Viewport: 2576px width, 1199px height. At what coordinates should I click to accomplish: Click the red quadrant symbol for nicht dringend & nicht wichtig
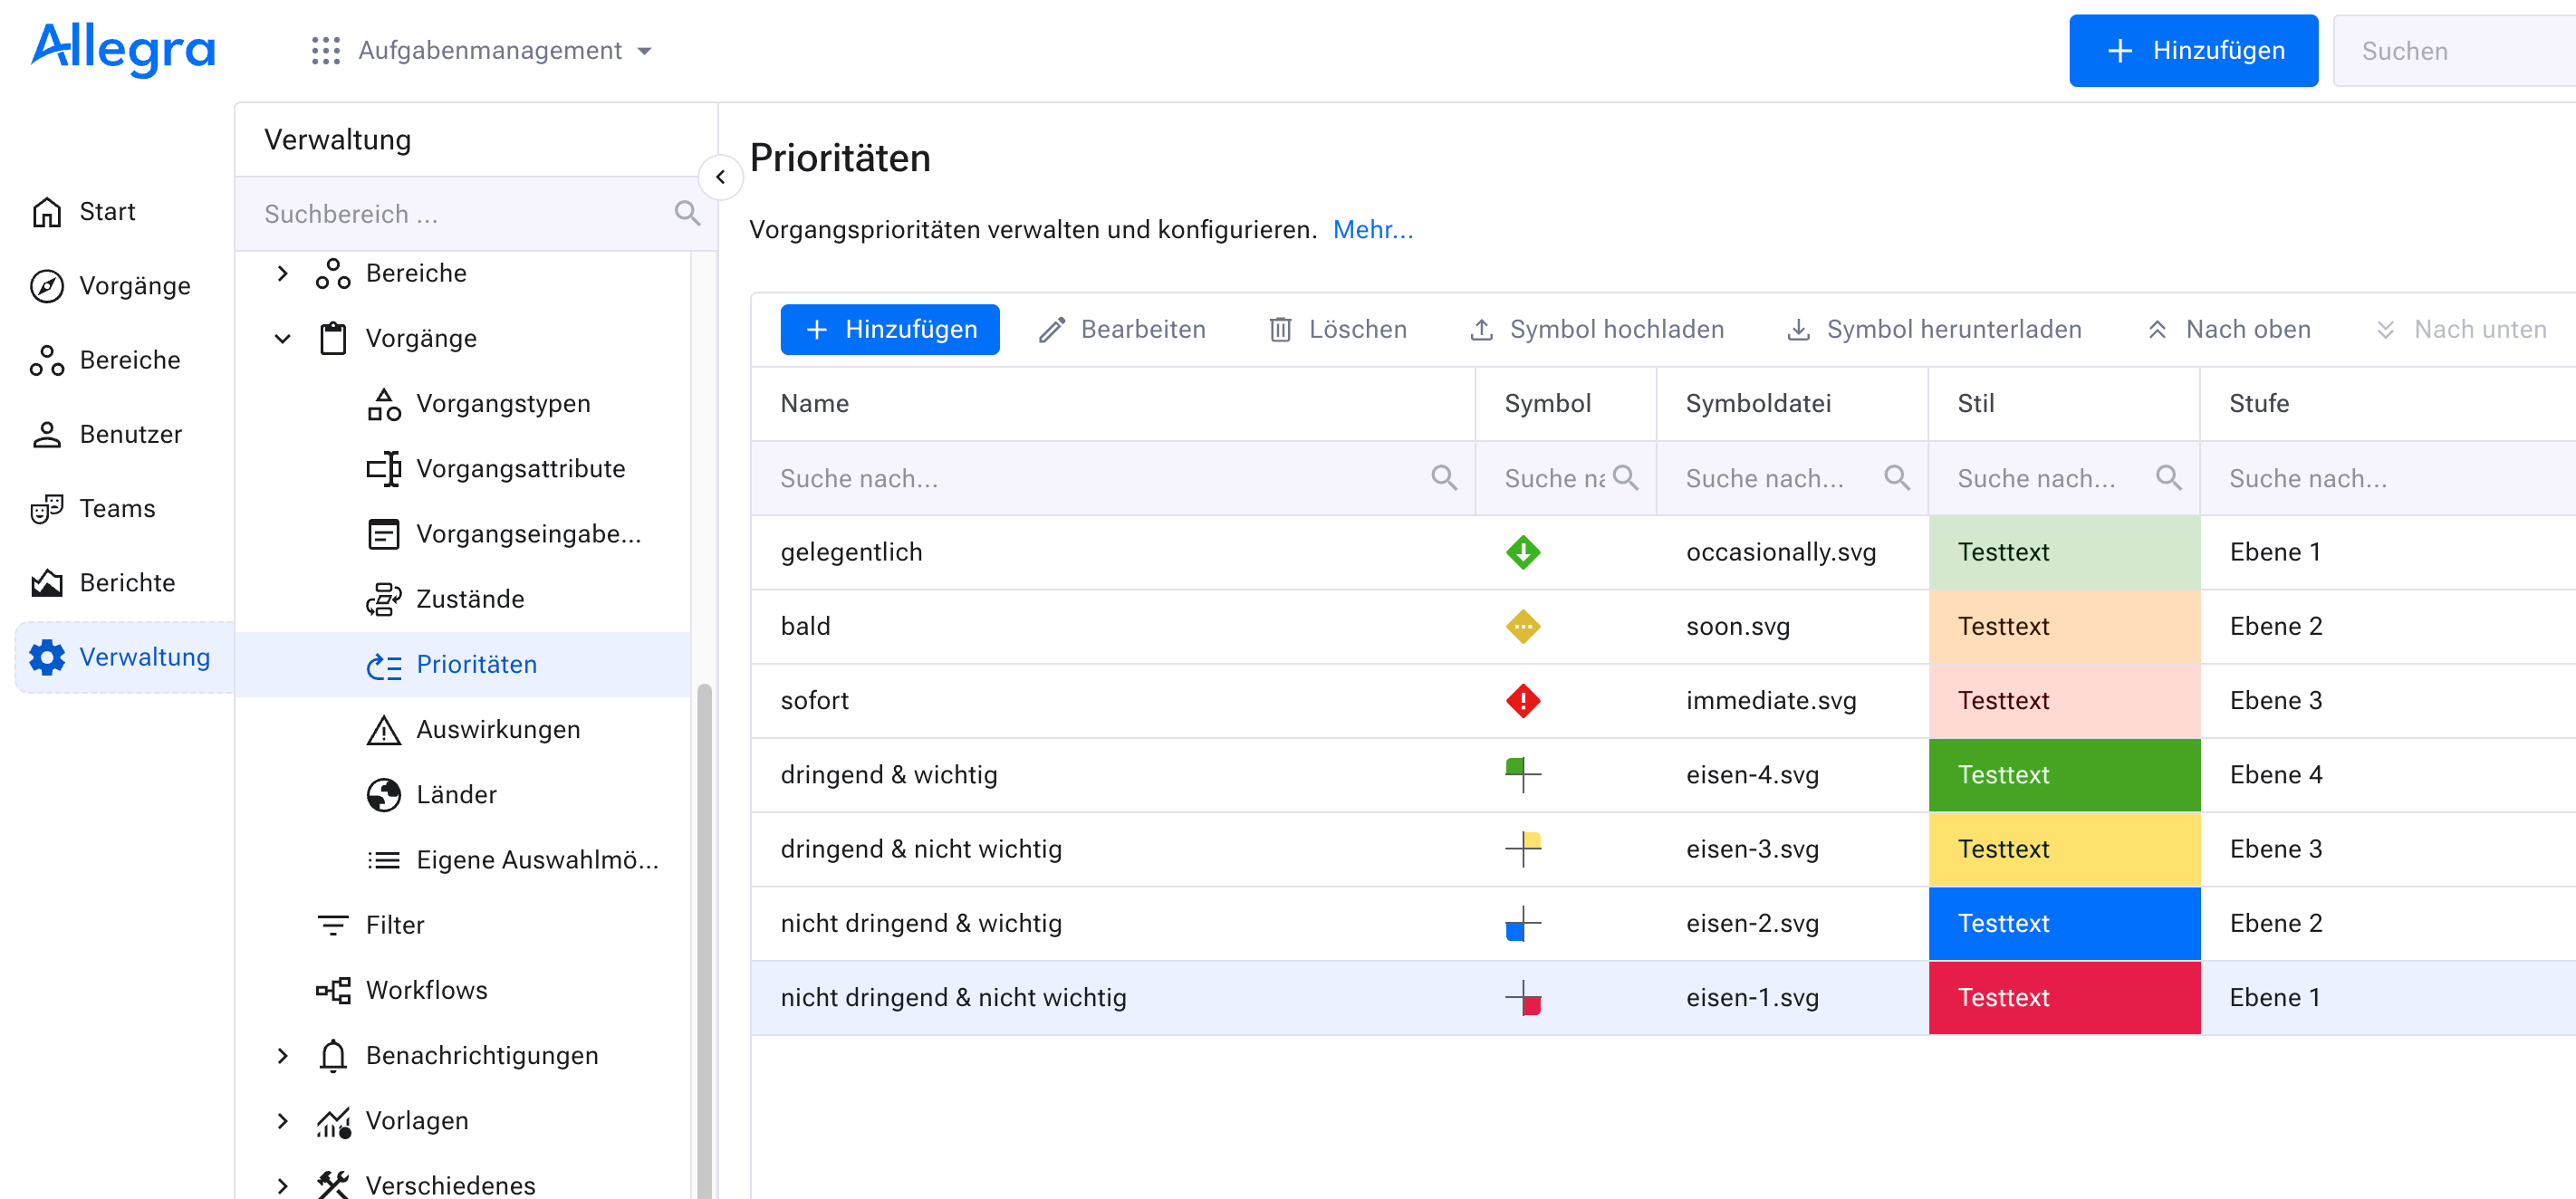point(1522,997)
